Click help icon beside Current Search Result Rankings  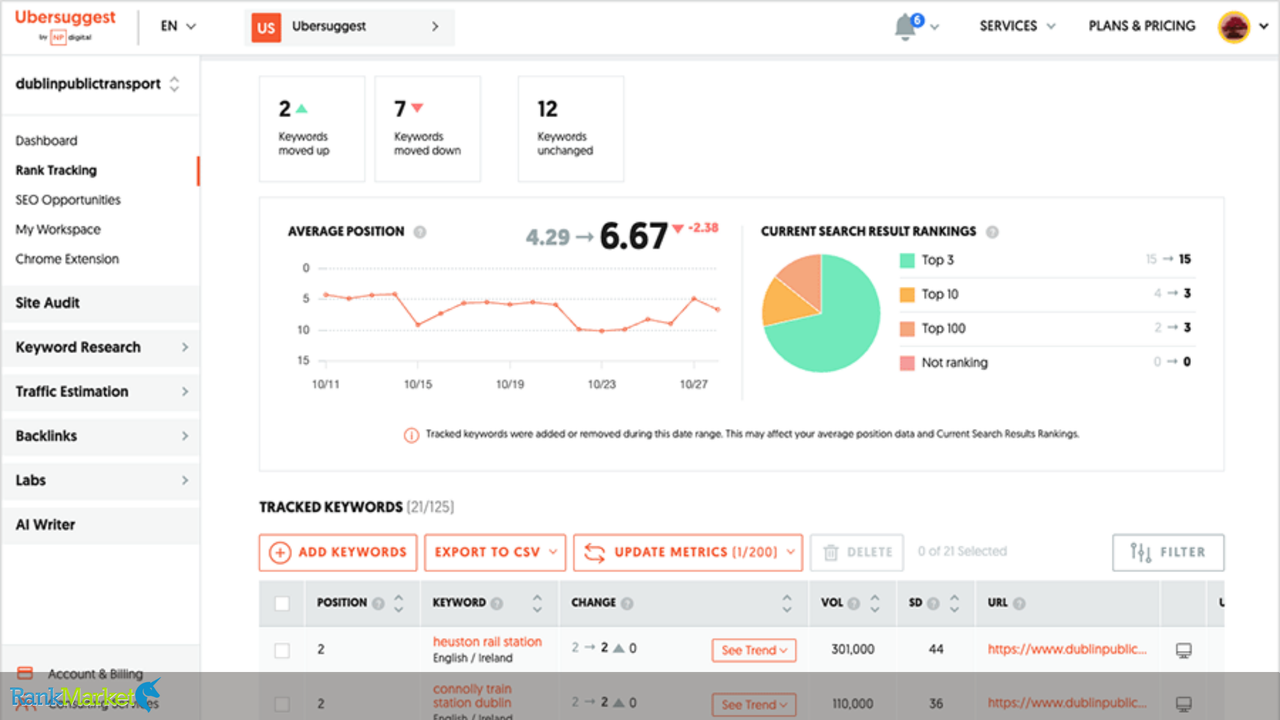[x=992, y=232]
